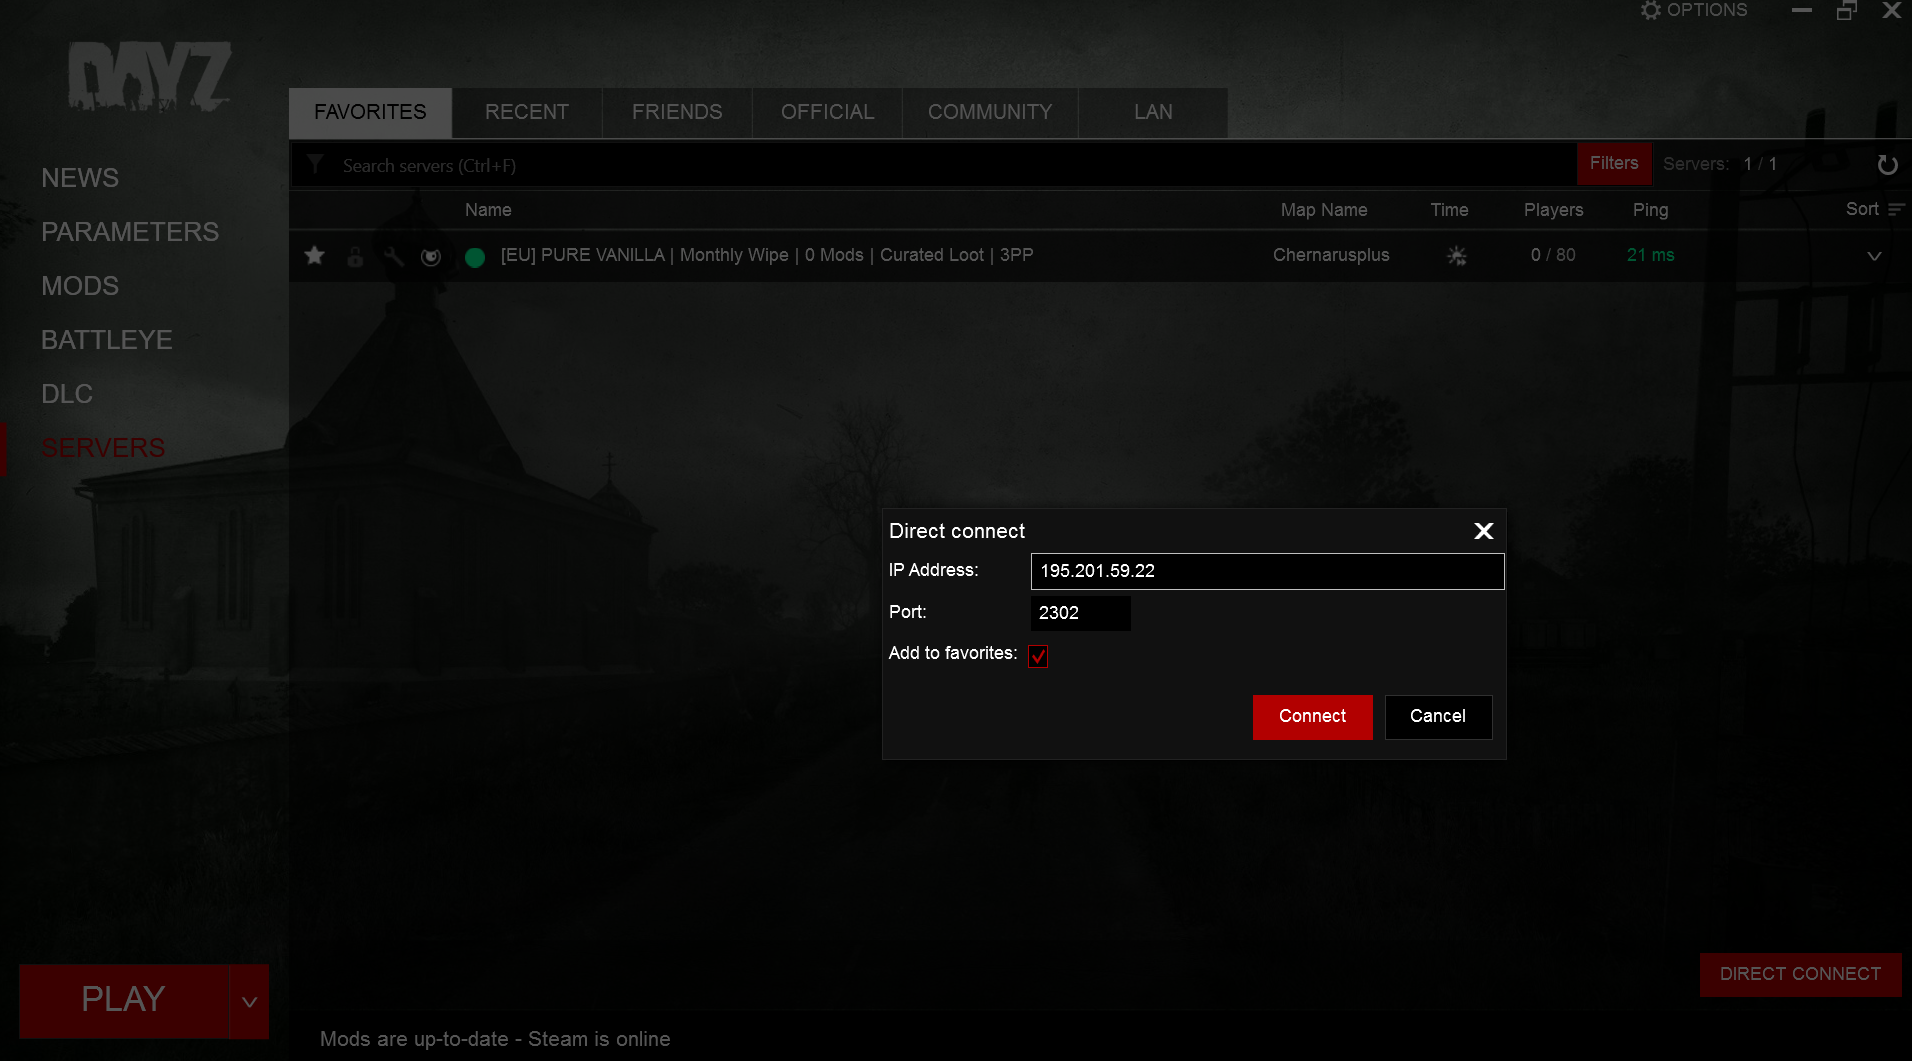The image size is (1912, 1061).
Task: Expand the PURE VANILLA server details
Action: [1874, 256]
